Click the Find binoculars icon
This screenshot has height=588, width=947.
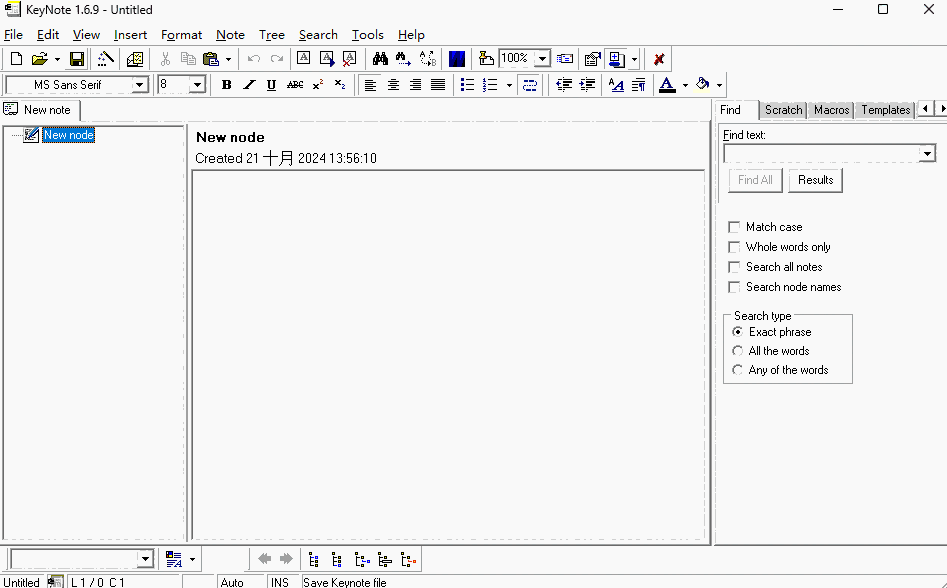(380, 59)
